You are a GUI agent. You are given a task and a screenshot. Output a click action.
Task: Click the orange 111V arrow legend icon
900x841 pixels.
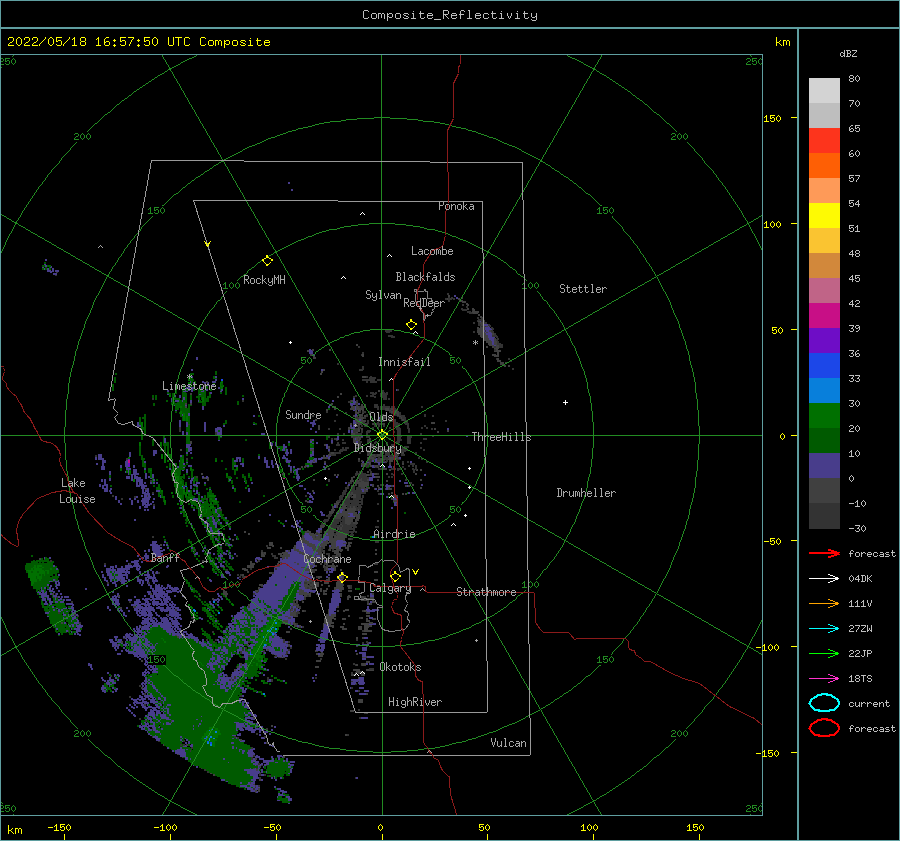coord(824,603)
